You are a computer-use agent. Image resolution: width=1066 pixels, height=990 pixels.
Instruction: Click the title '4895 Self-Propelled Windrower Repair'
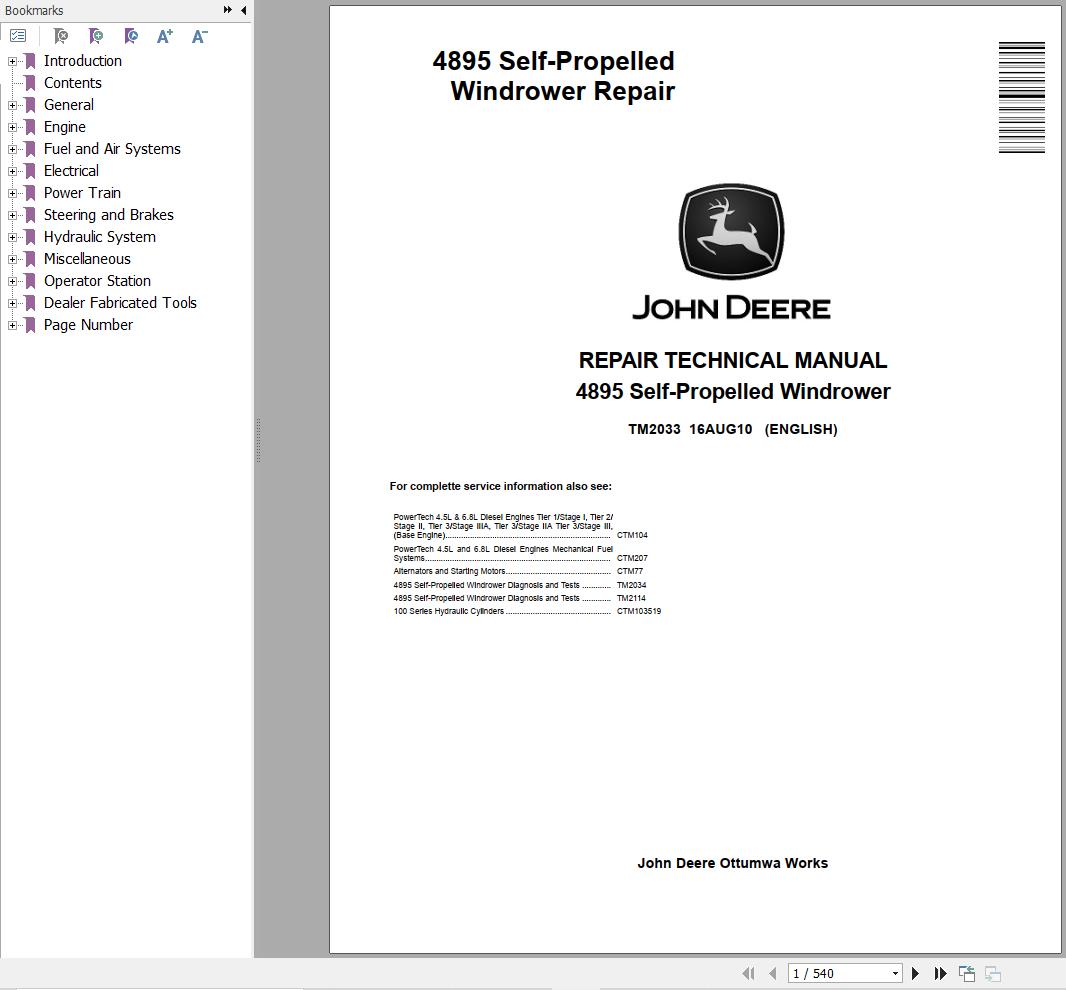[554, 75]
